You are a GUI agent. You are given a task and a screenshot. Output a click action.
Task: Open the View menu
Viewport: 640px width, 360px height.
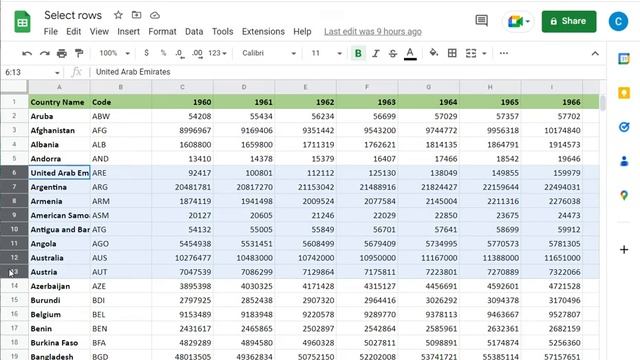click(99, 31)
